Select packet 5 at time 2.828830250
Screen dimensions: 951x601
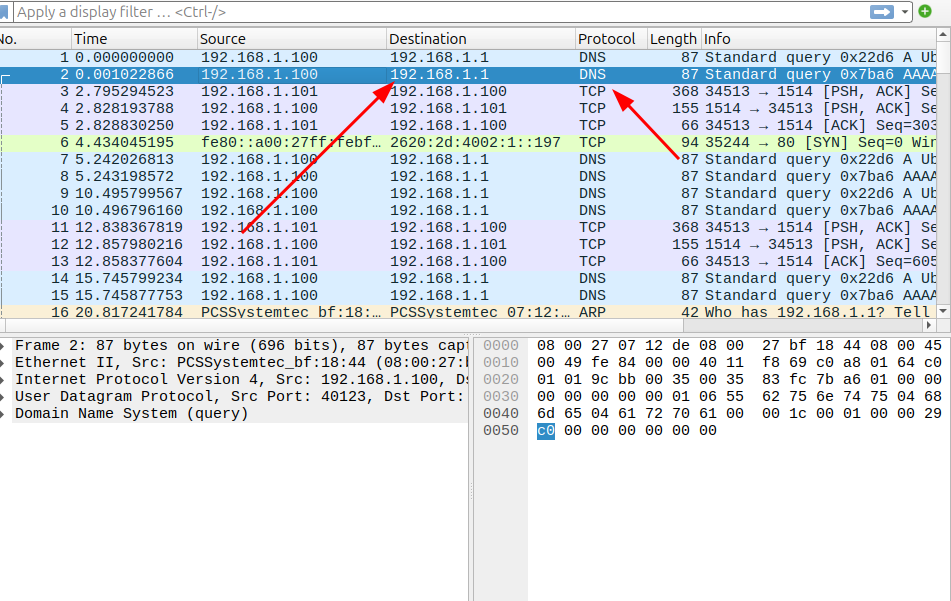click(x=468, y=126)
